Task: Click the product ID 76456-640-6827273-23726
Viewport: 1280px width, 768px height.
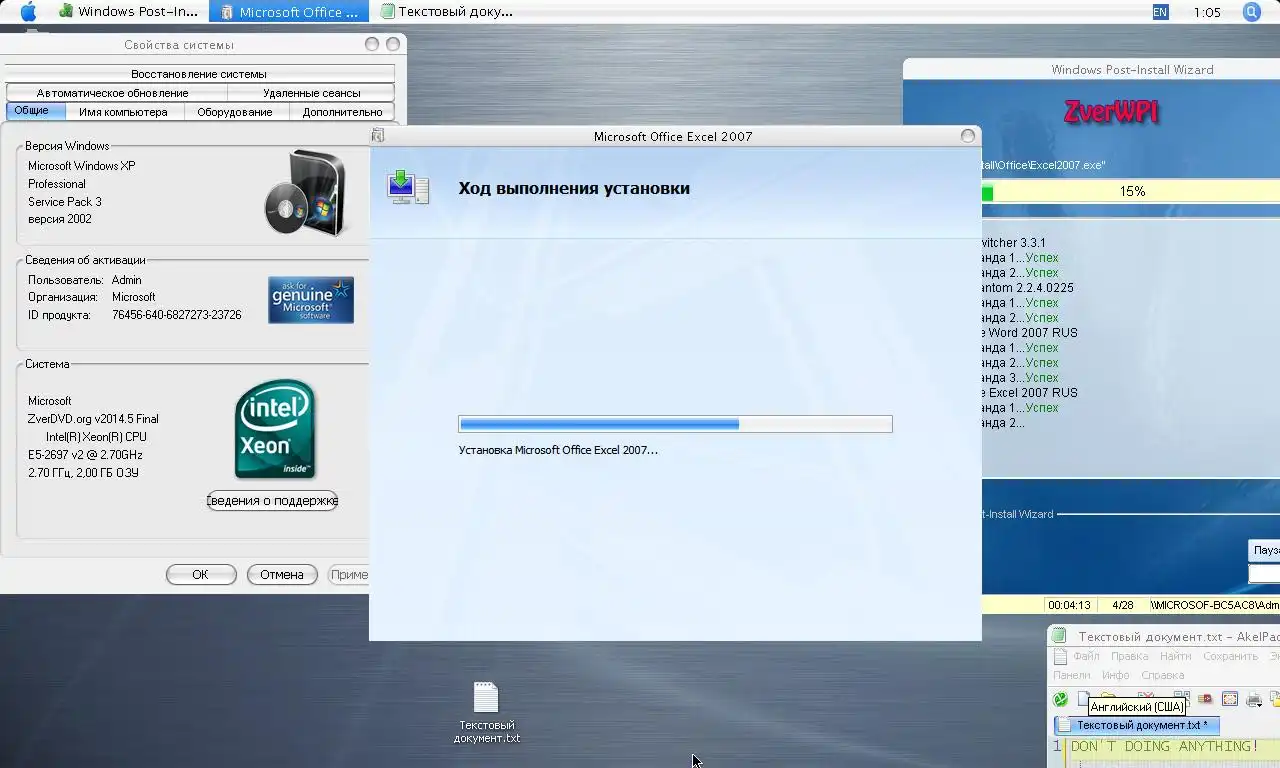Action: point(176,315)
